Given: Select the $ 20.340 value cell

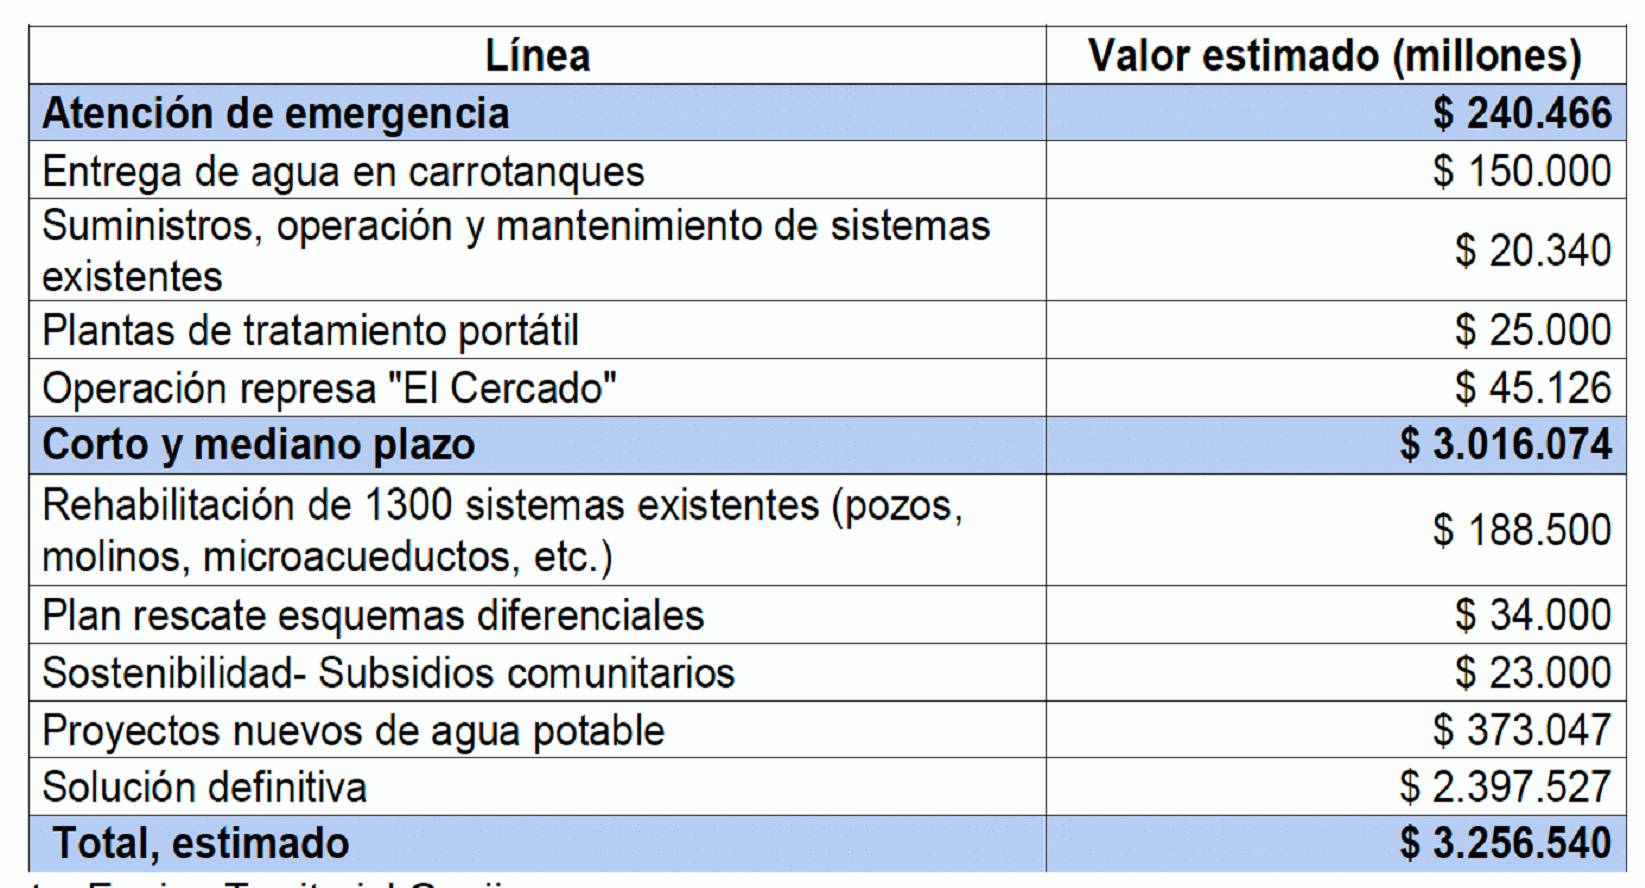Looking at the screenshot, I should coord(1336,250).
